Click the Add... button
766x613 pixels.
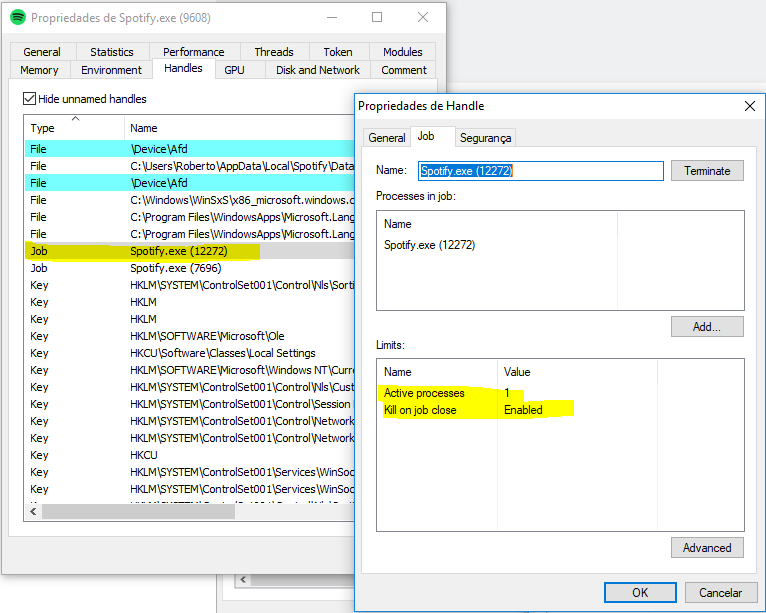707,327
